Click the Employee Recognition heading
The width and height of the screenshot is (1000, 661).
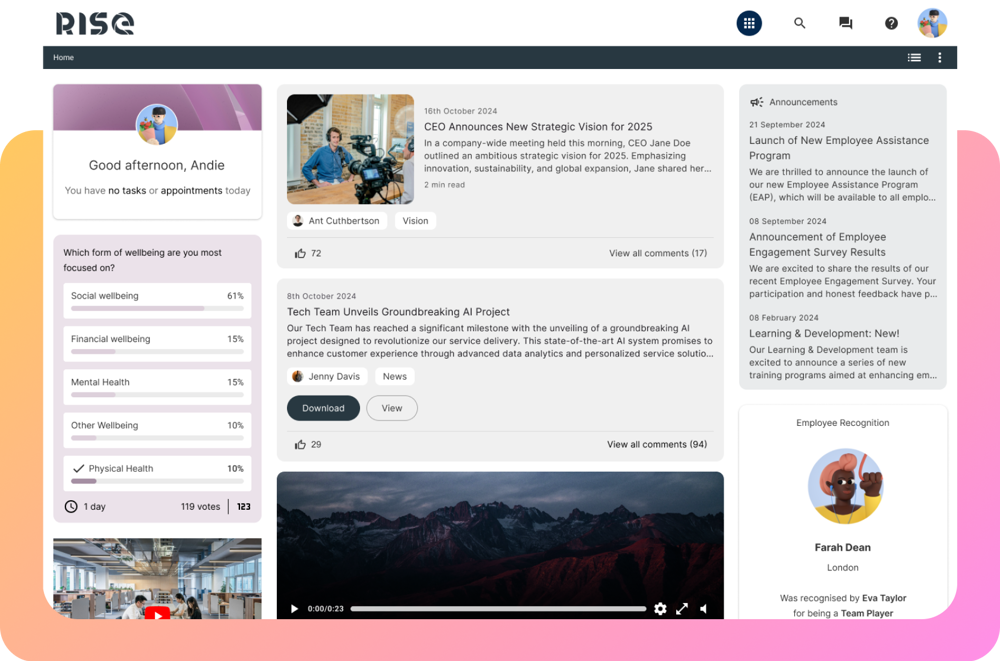[842, 423]
